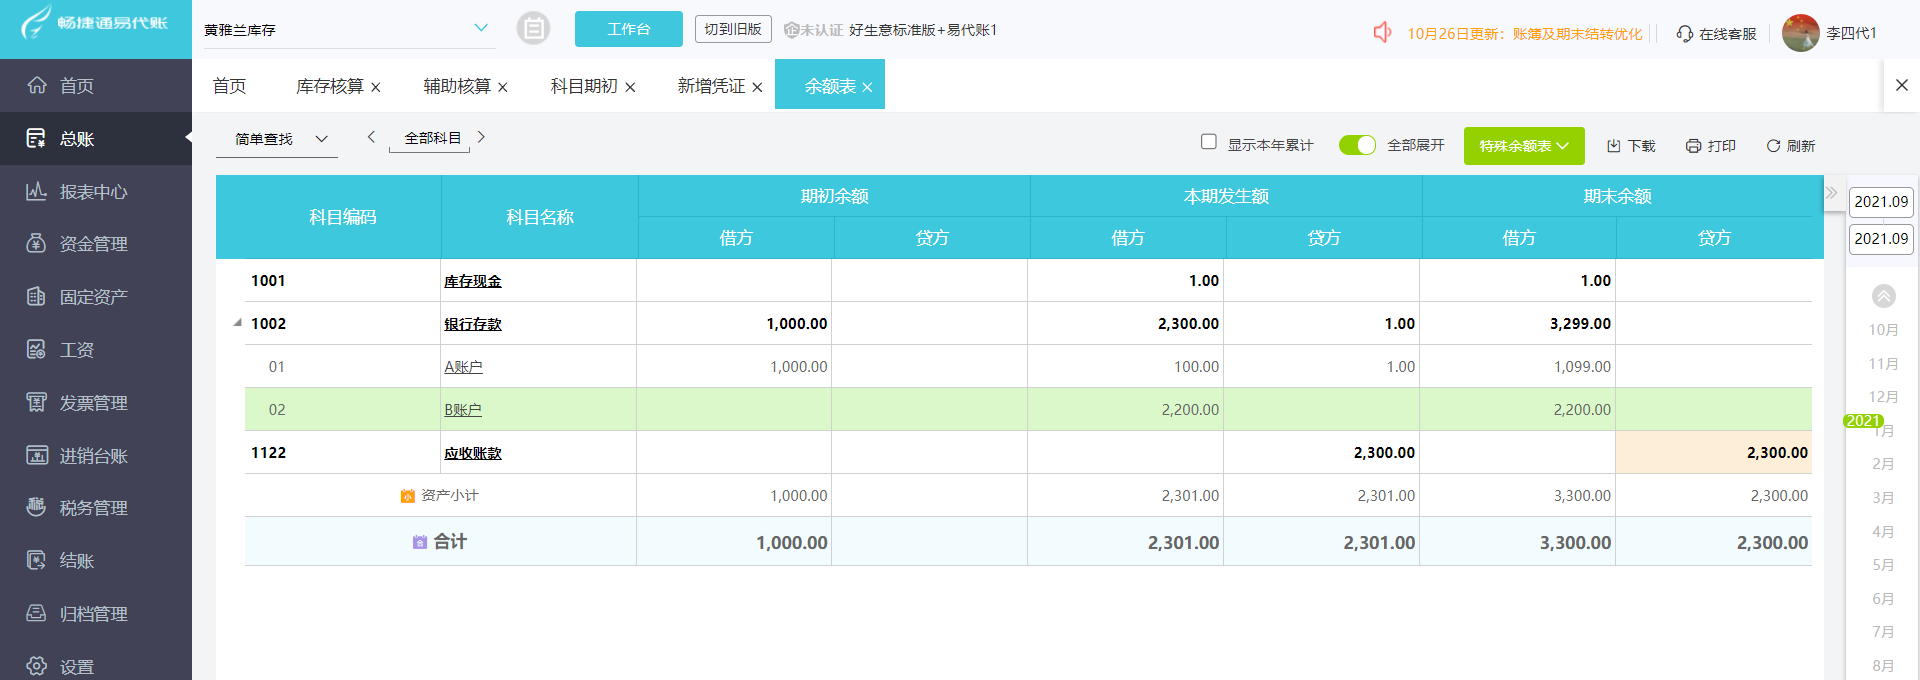Screen dimensions: 1920x680
Task: Open 税务管理 in the sidebar
Action: [x=96, y=508]
